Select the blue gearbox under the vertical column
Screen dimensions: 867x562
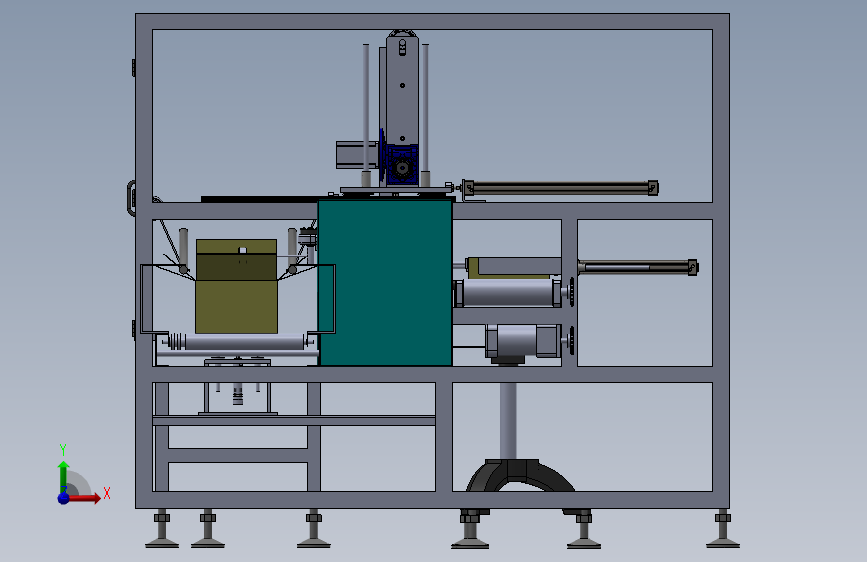tap(402, 164)
